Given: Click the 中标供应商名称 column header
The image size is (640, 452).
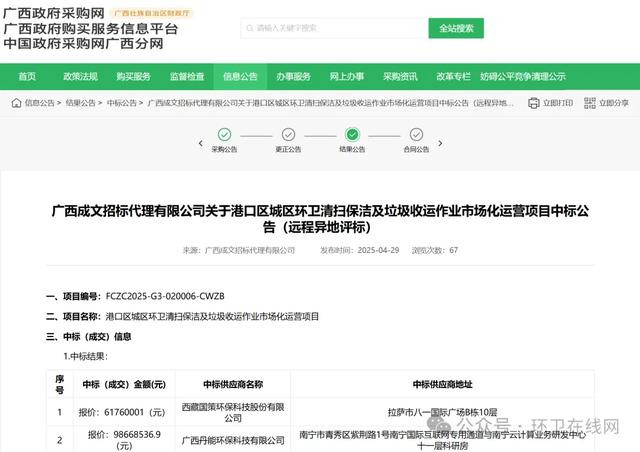Looking at the screenshot, I should click(233, 384).
